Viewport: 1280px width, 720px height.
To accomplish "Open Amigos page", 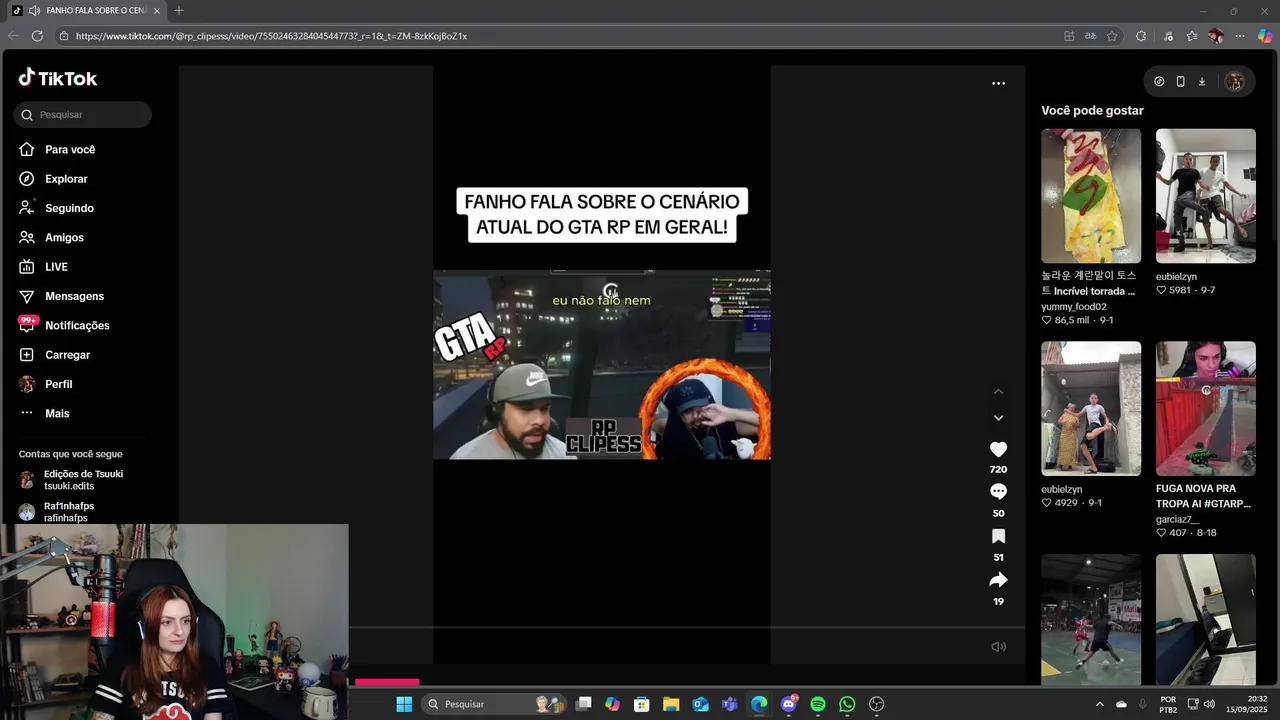I will [x=52, y=238].
